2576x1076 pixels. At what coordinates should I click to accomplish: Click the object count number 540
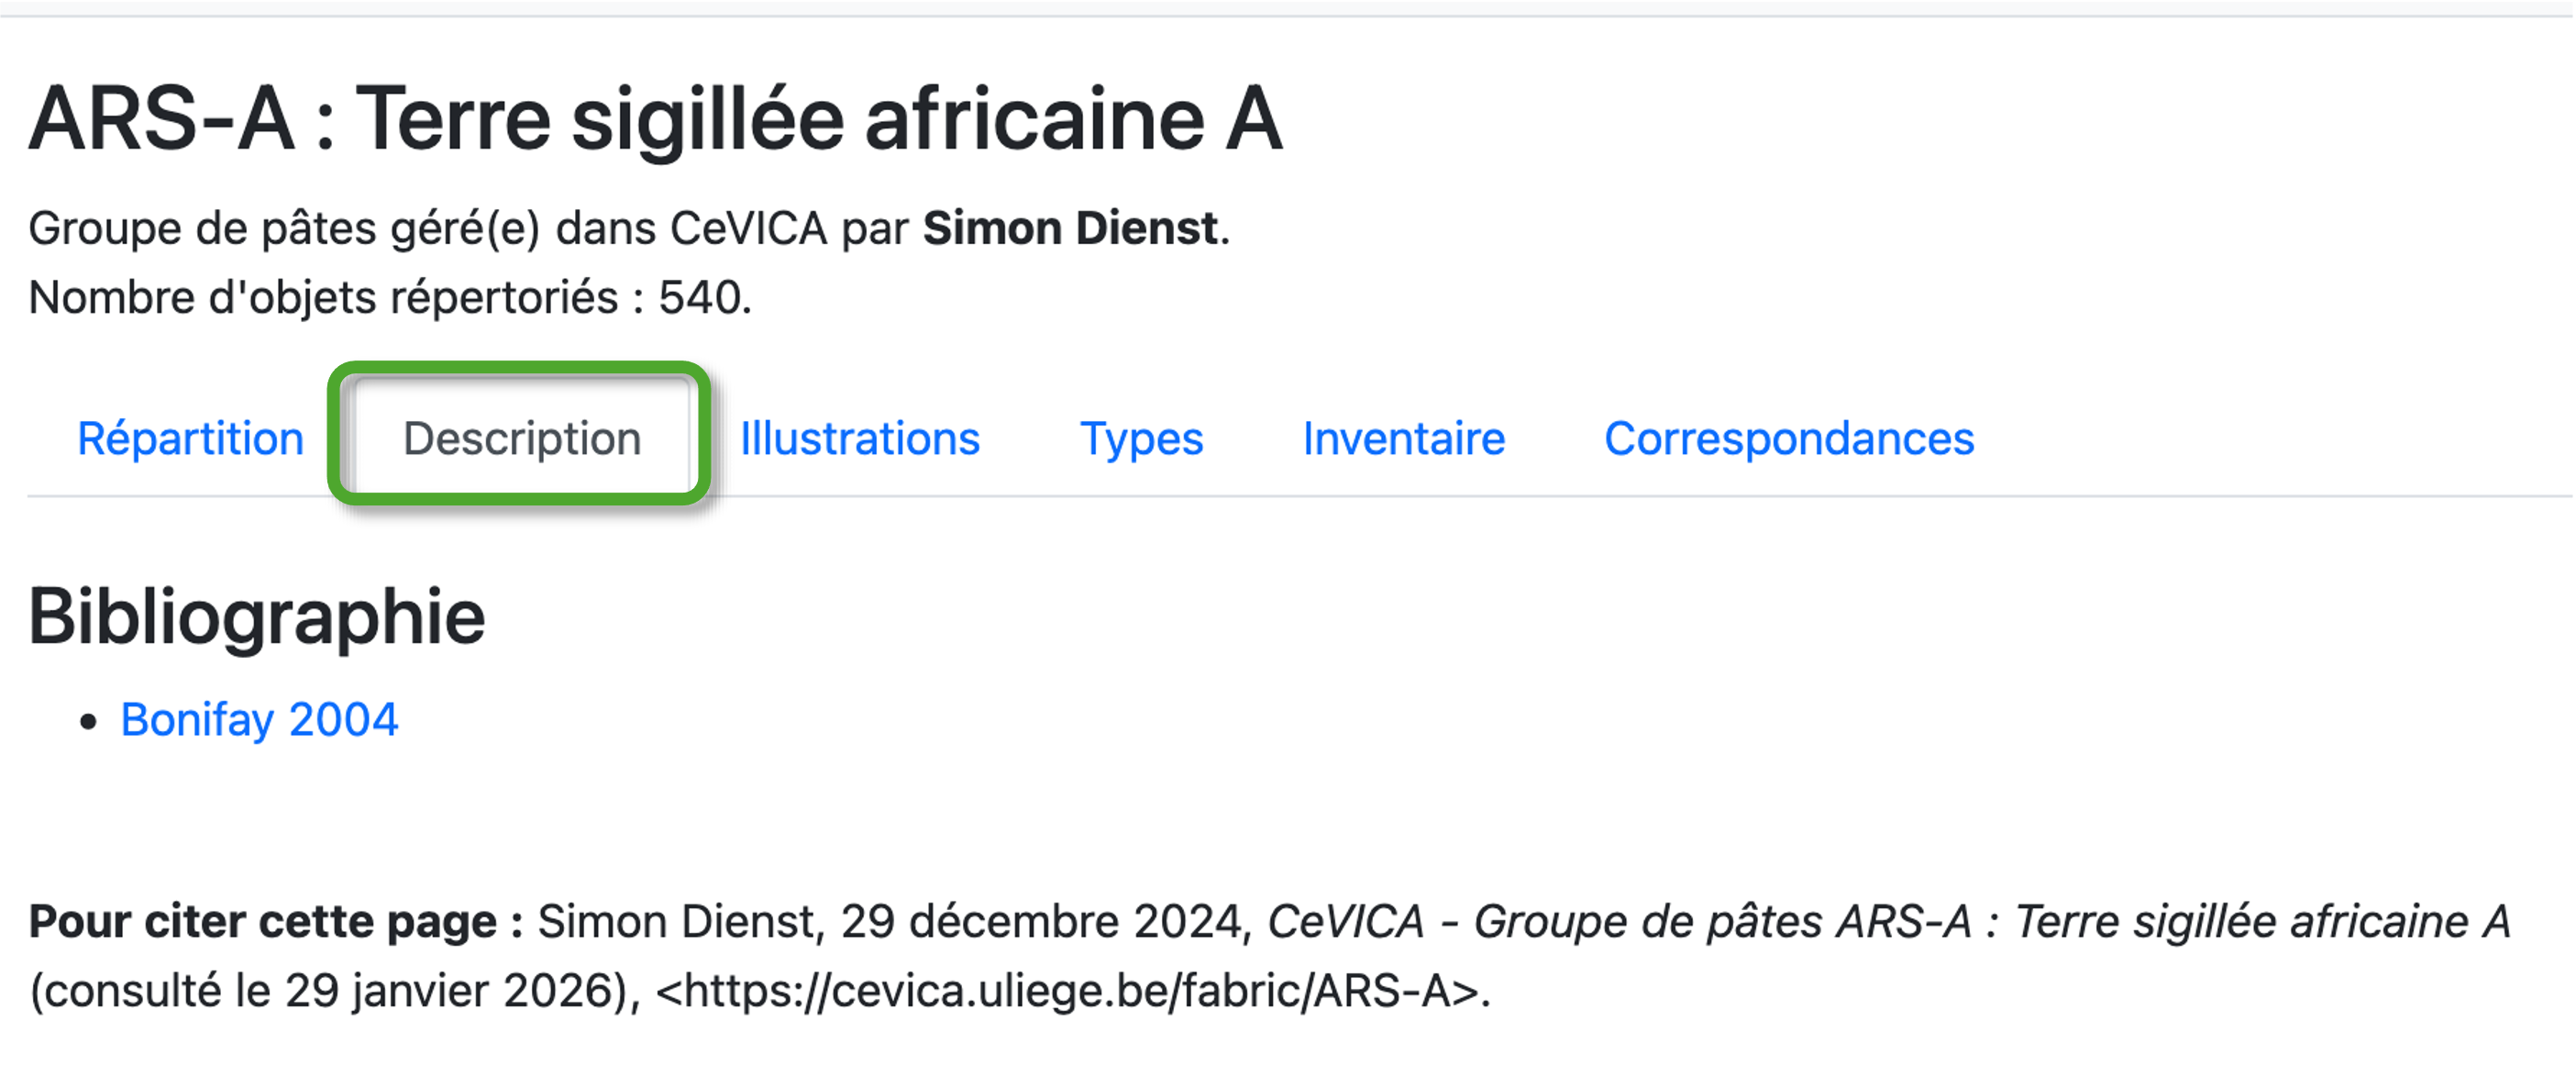pyautogui.click(x=702, y=298)
